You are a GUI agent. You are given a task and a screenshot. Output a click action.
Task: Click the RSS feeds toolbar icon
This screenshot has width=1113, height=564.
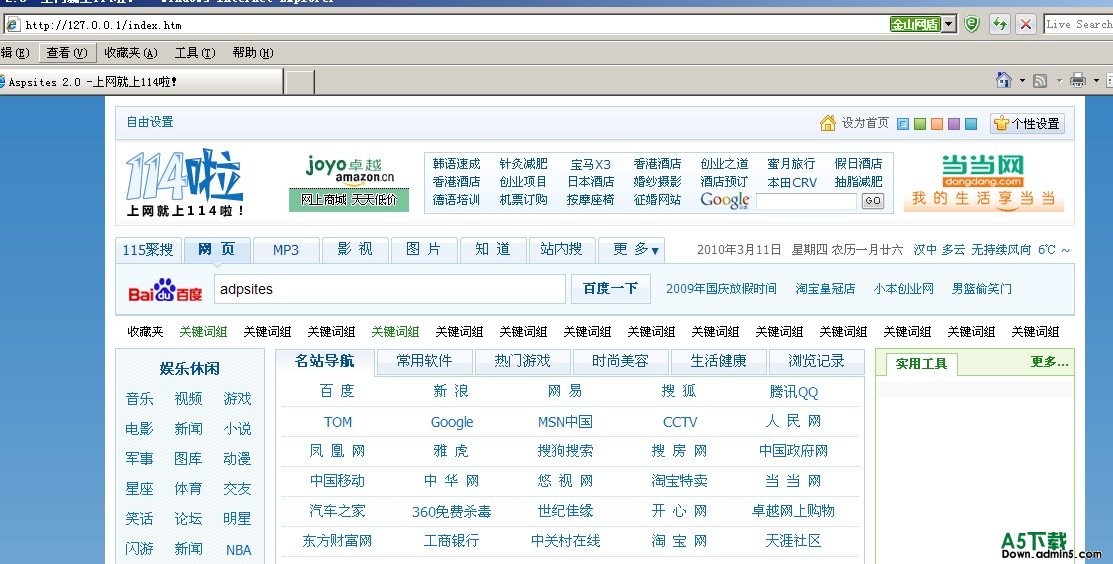tap(1040, 81)
